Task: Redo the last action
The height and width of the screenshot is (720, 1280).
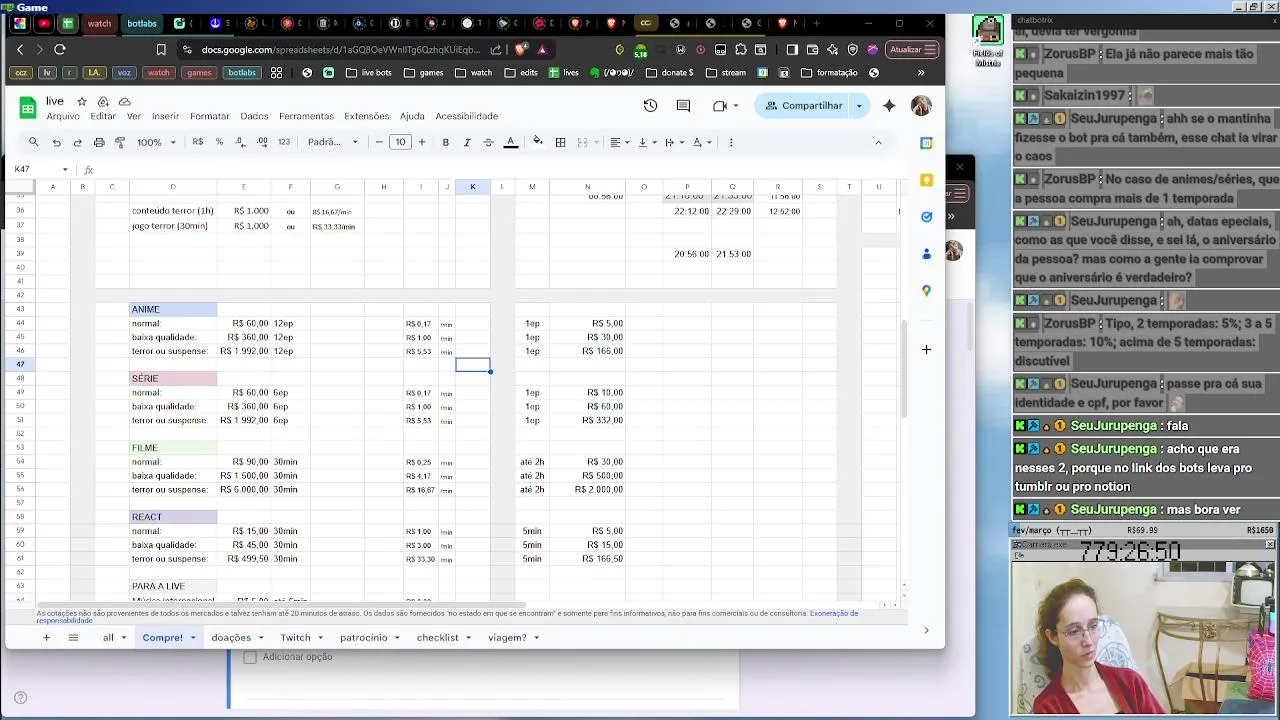Action: pyautogui.click(x=77, y=142)
